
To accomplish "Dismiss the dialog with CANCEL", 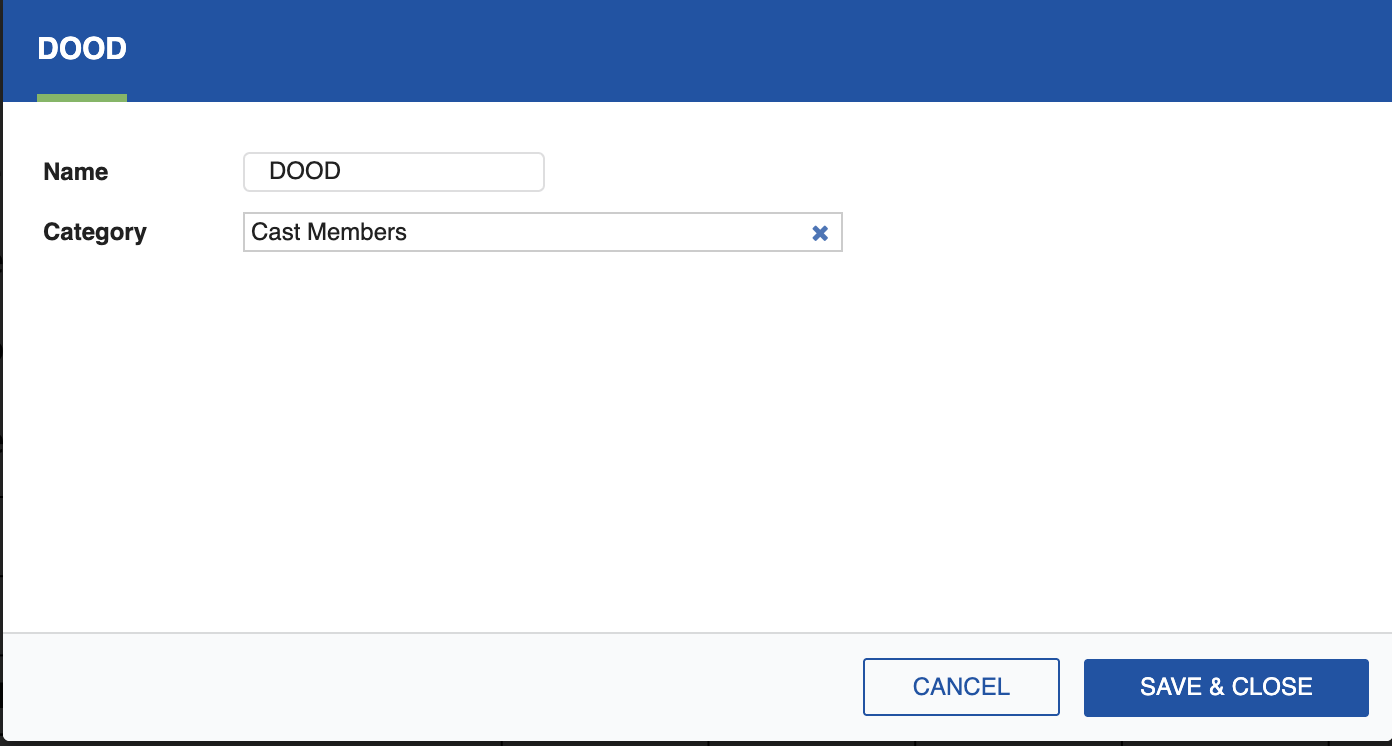I will tap(960, 686).
